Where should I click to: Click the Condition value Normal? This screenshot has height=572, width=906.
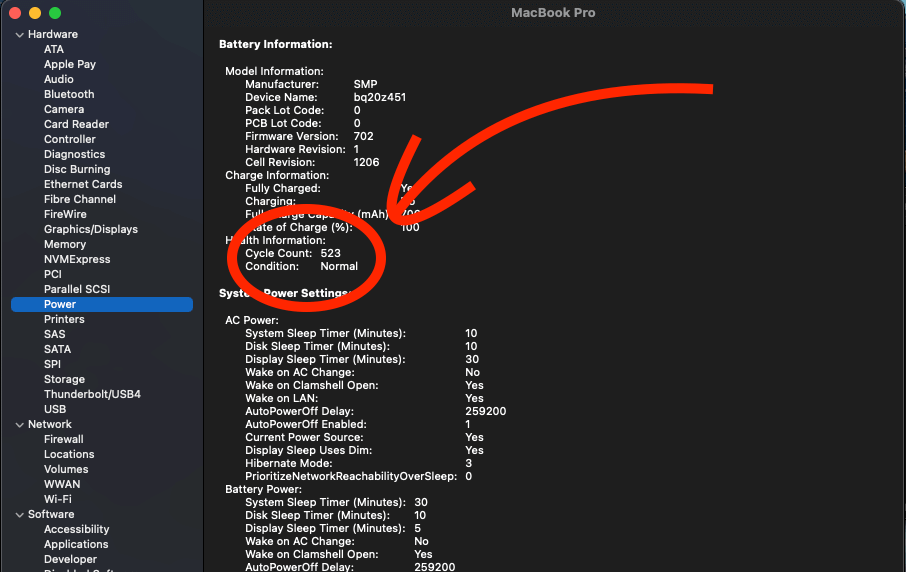[x=339, y=267]
